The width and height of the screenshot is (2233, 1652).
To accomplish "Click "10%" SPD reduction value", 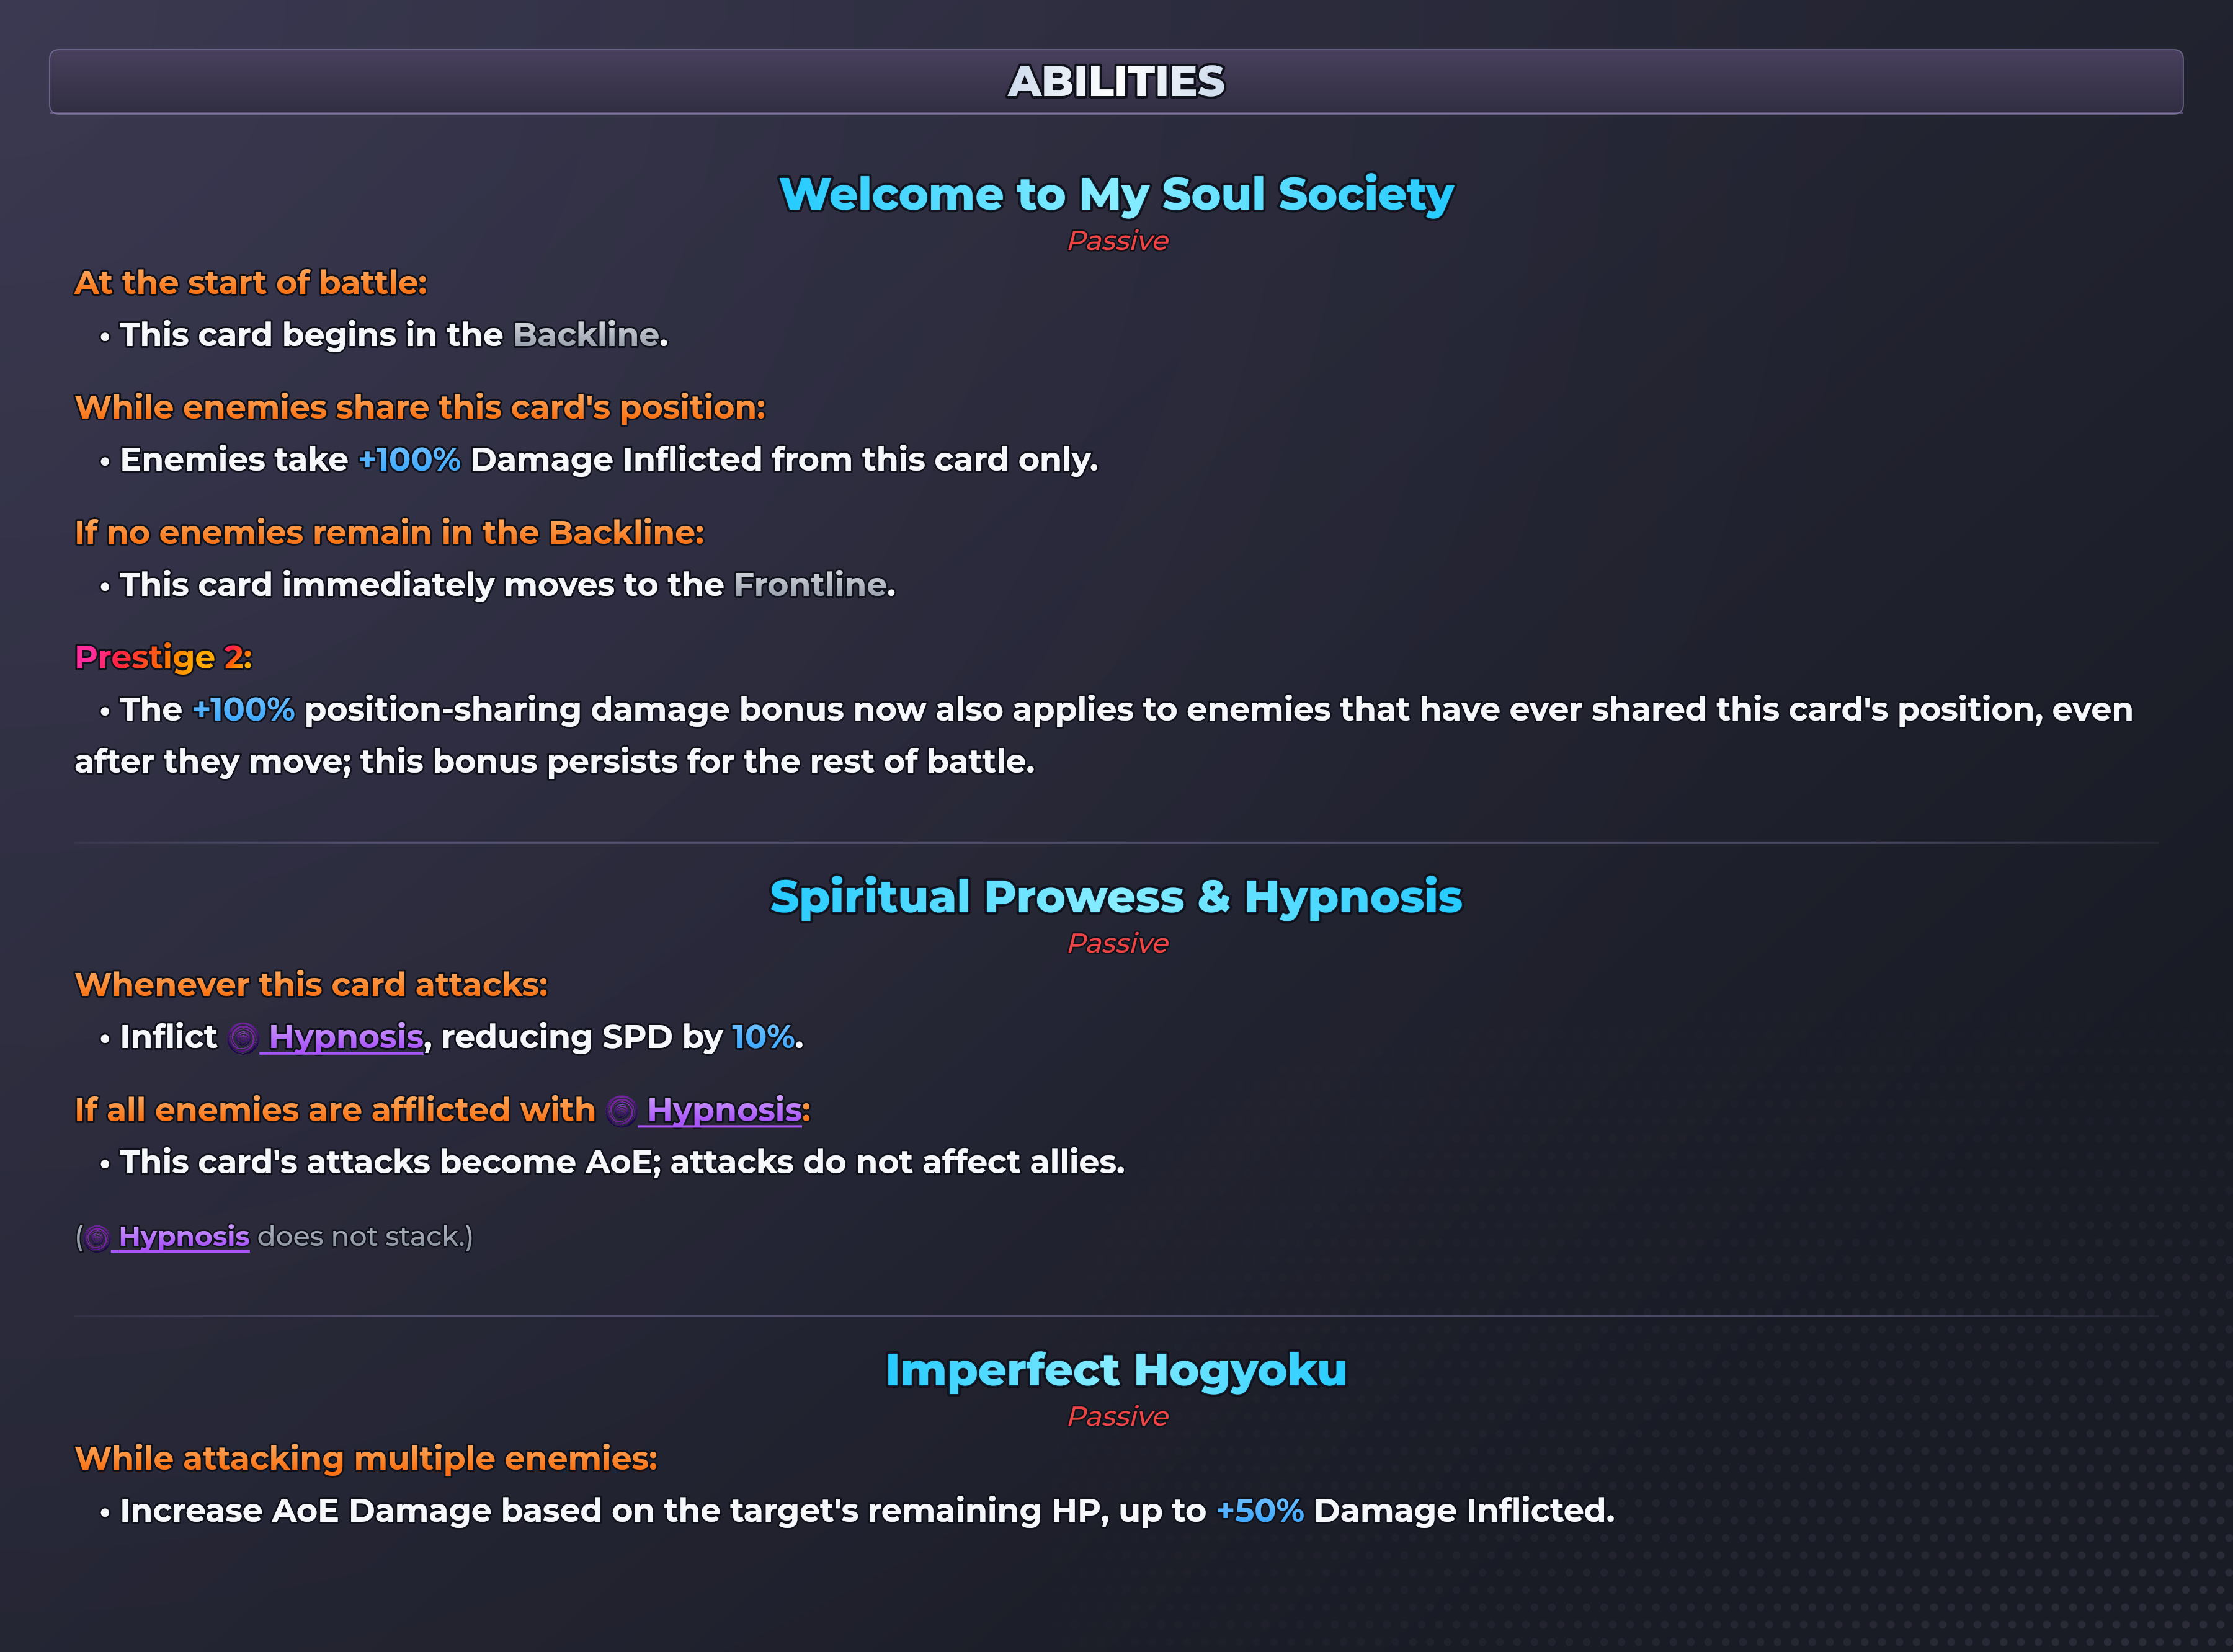I will click(x=763, y=1037).
